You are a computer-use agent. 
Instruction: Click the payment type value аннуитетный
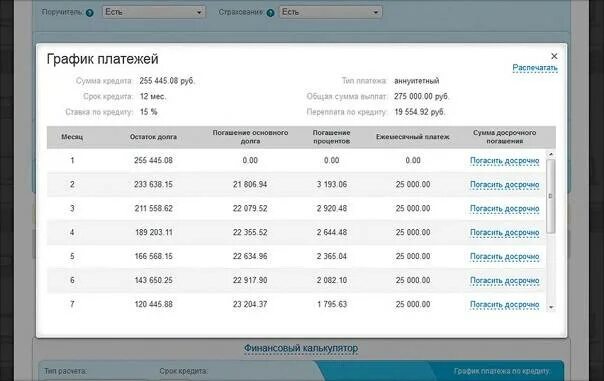pyautogui.click(x=416, y=81)
